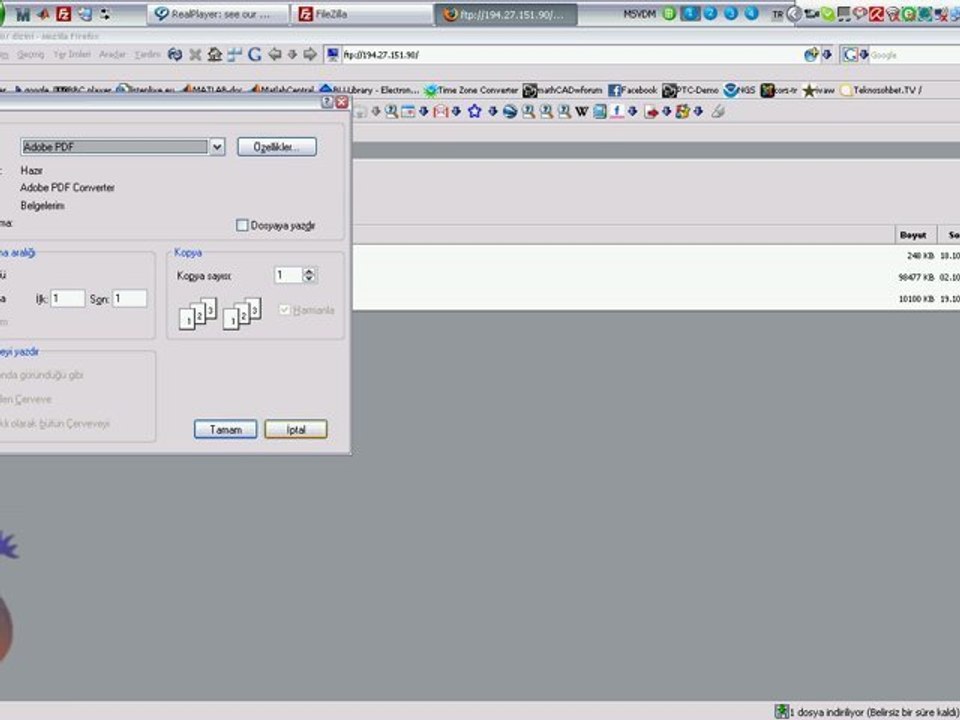Open the BU Library - Electron... bookmark

click(x=370, y=91)
